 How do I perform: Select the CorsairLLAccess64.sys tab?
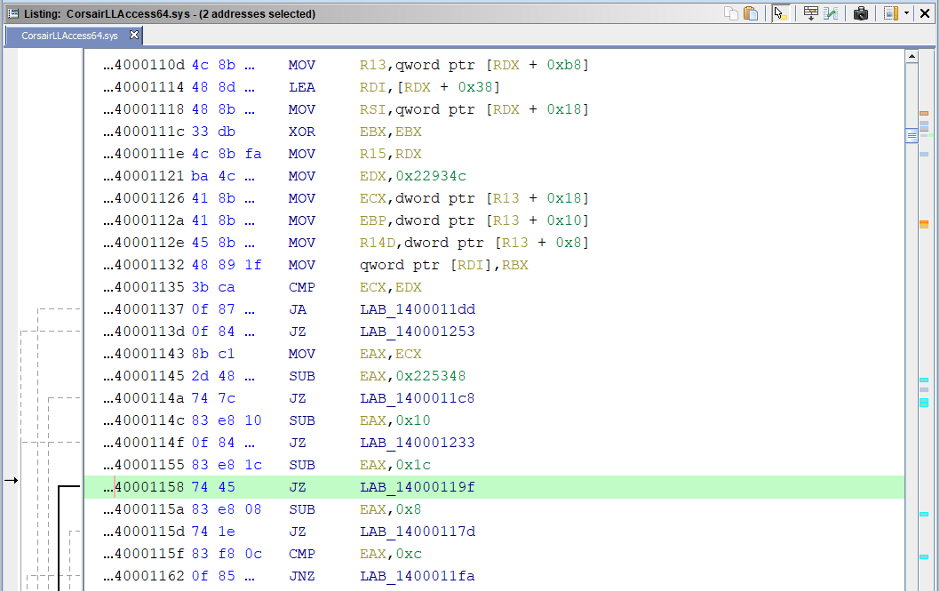point(69,36)
